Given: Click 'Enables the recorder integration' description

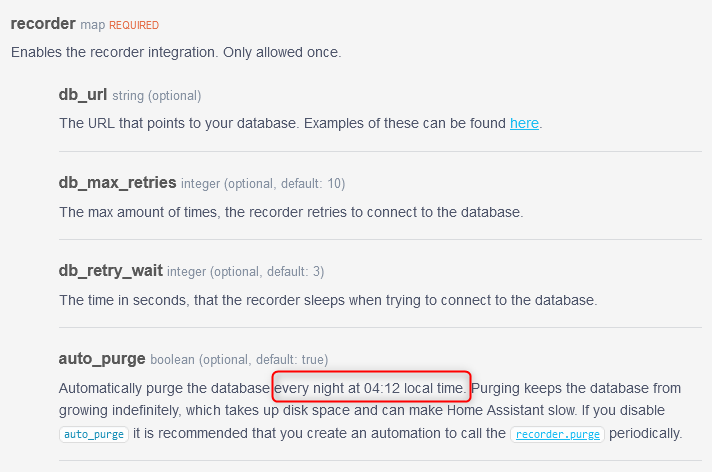Looking at the screenshot, I should point(176,52).
